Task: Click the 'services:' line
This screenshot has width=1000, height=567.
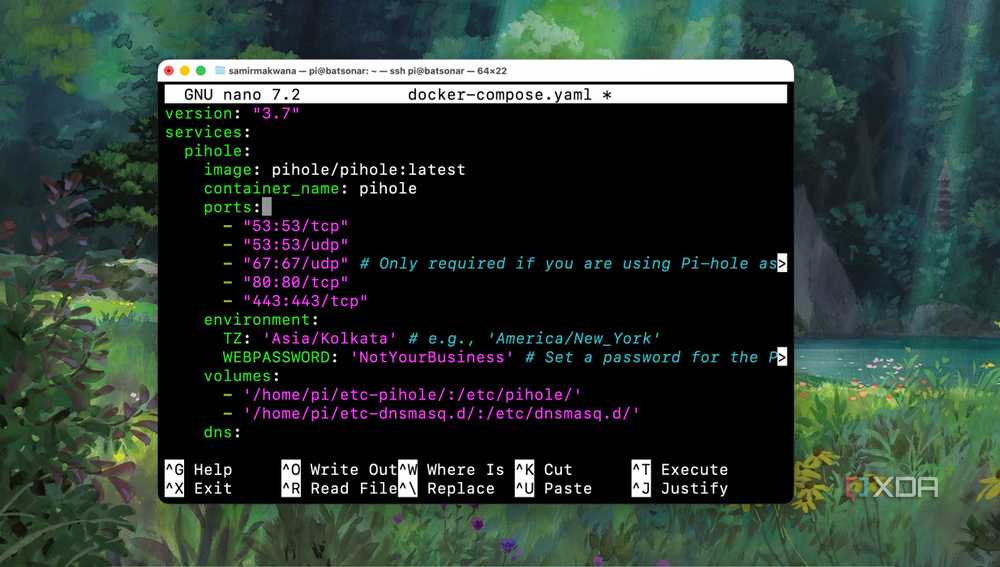Action: tap(208, 132)
